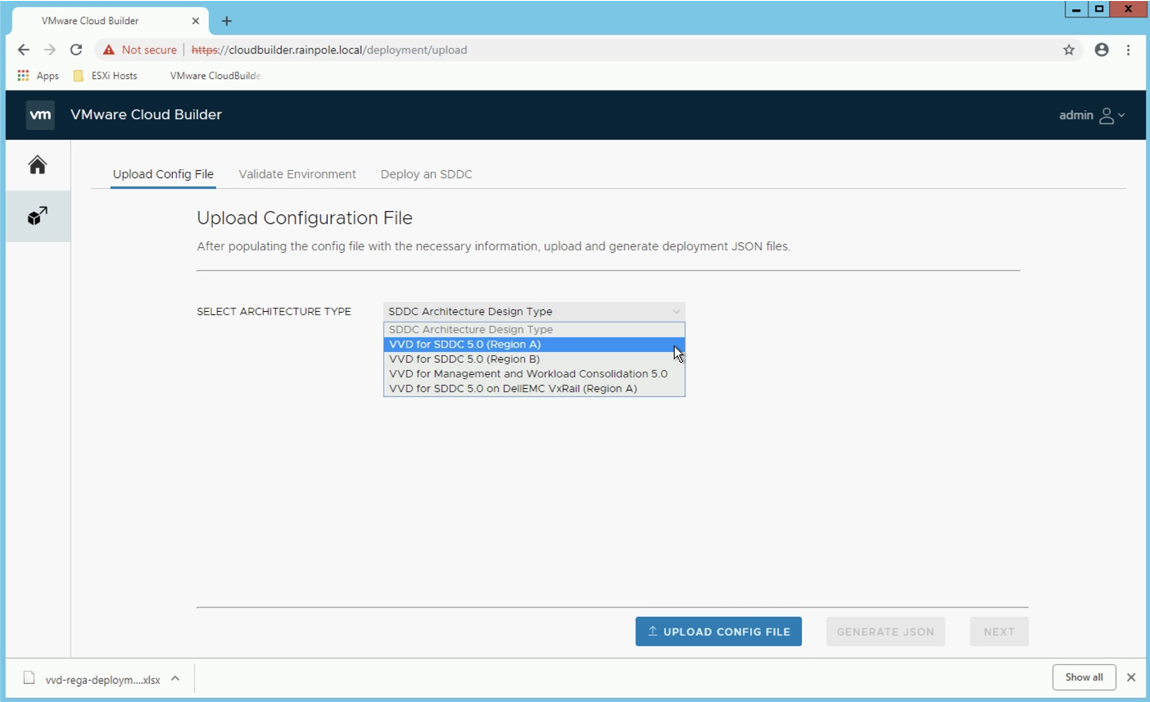Reload the Cloud Builder page

pos(76,50)
